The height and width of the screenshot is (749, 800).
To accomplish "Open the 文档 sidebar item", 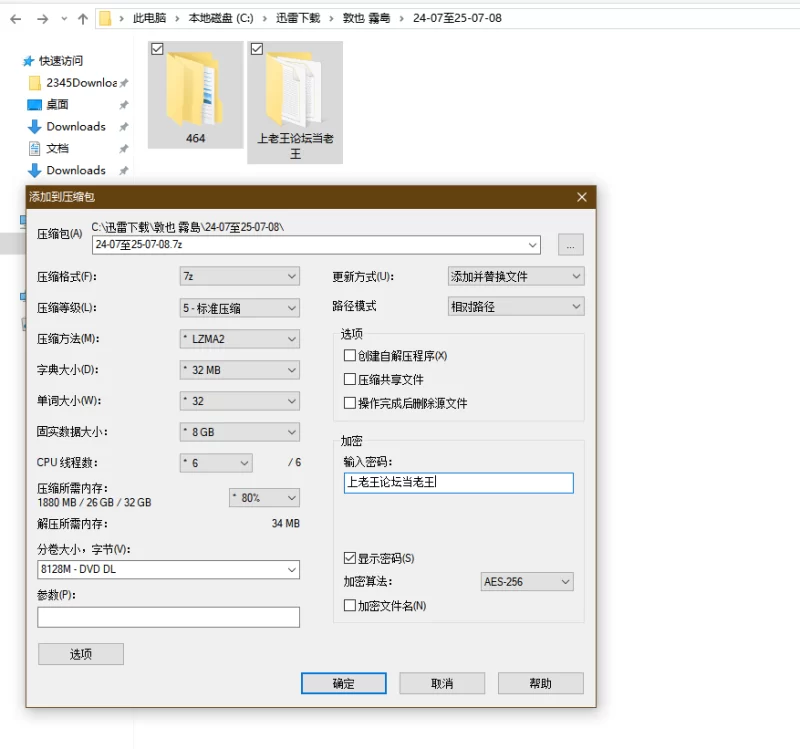I will coord(57,148).
